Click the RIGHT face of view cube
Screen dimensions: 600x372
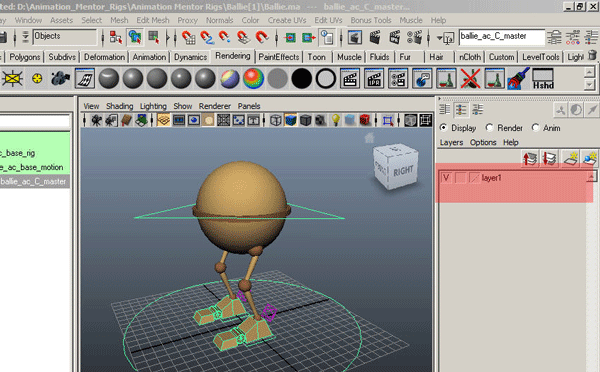click(403, 171)
